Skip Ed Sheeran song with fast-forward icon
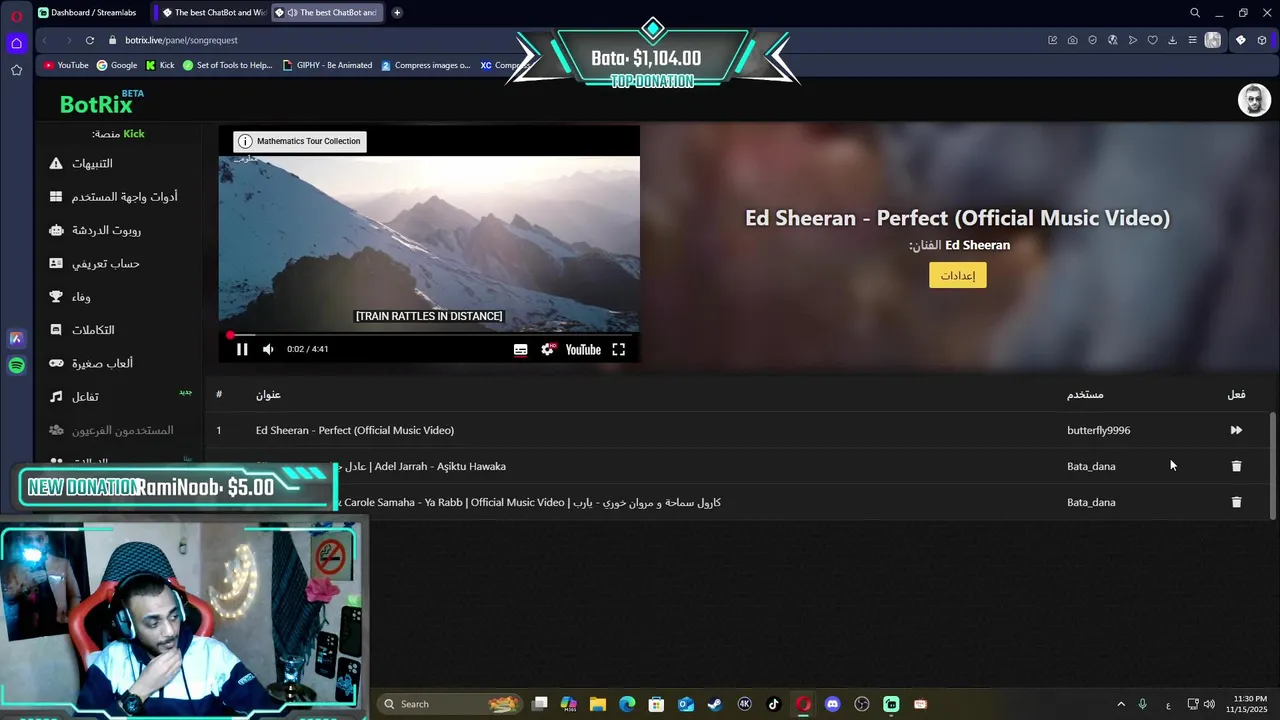This screenshot has height=720, width=1280. click(x=1236, y=430)
